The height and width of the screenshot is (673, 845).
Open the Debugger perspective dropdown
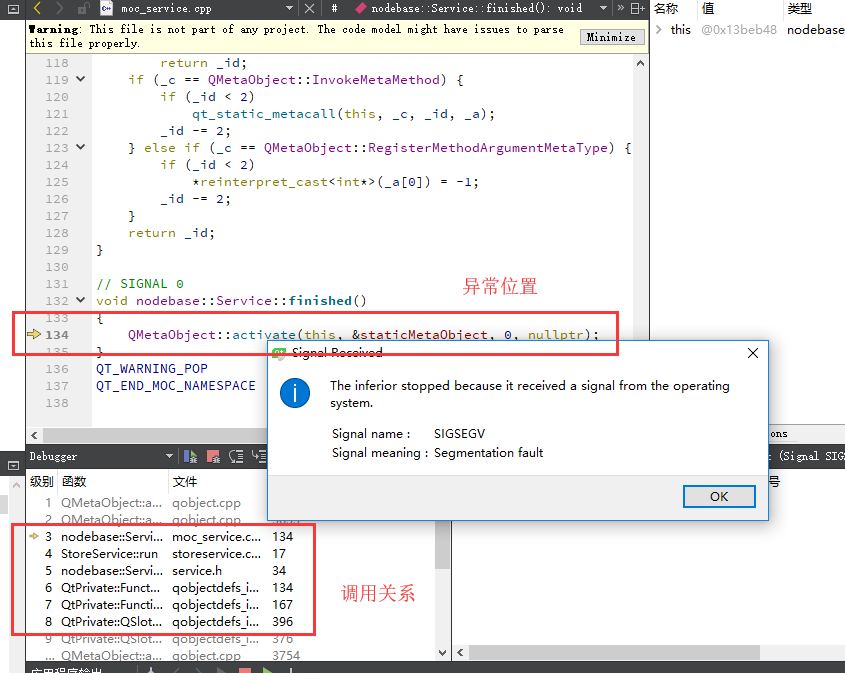coord(169,457)
